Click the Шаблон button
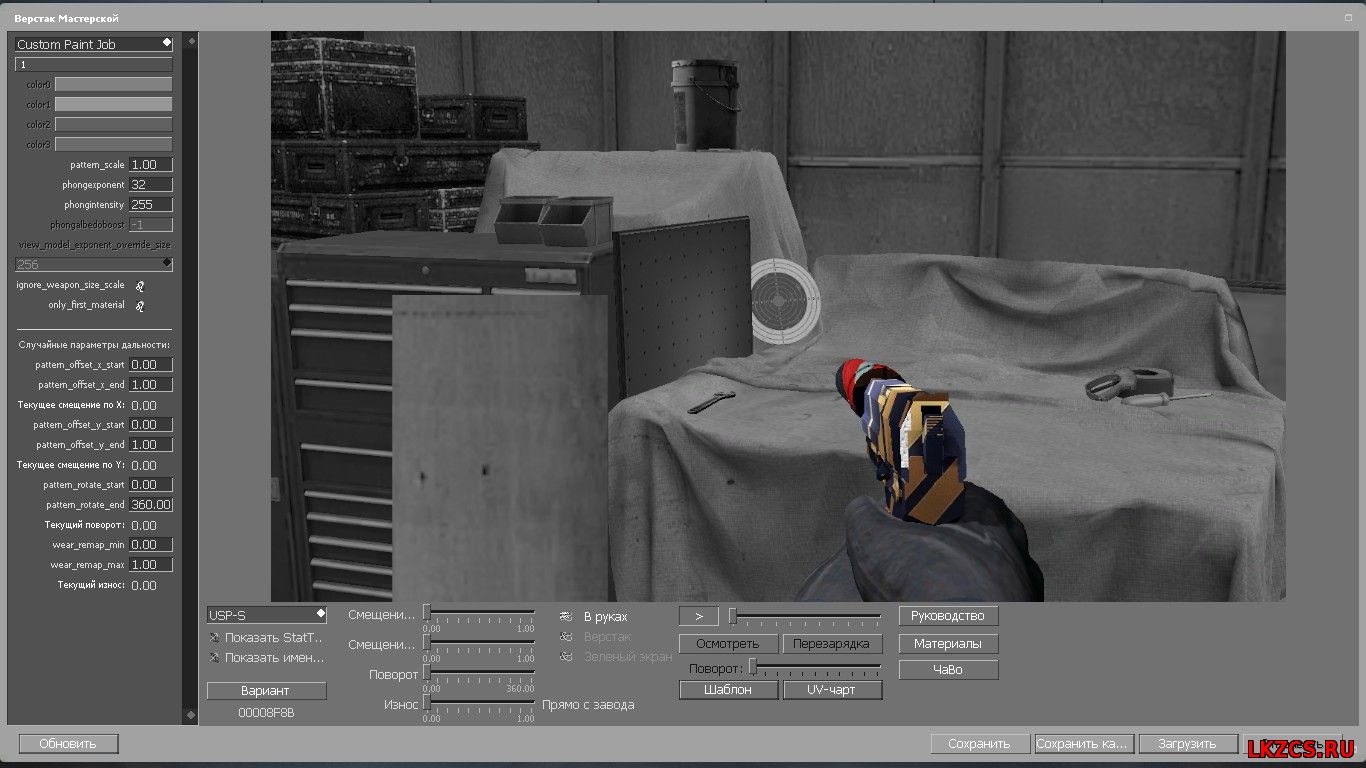 pyautogui.click(x=728, y=690)
